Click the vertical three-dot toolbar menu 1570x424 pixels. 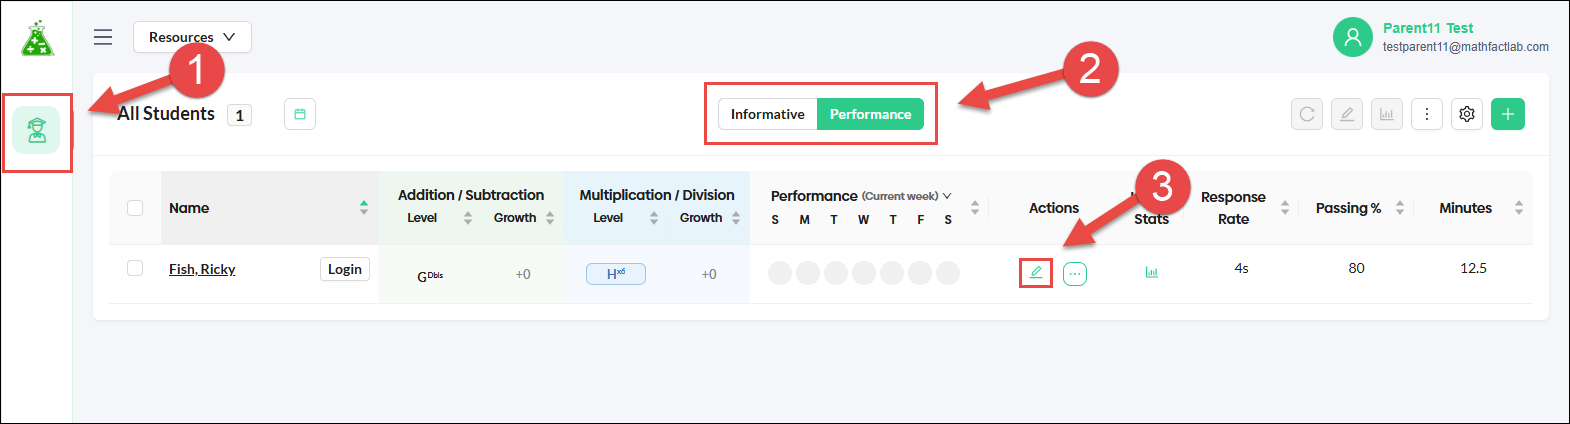(1427, 114)
